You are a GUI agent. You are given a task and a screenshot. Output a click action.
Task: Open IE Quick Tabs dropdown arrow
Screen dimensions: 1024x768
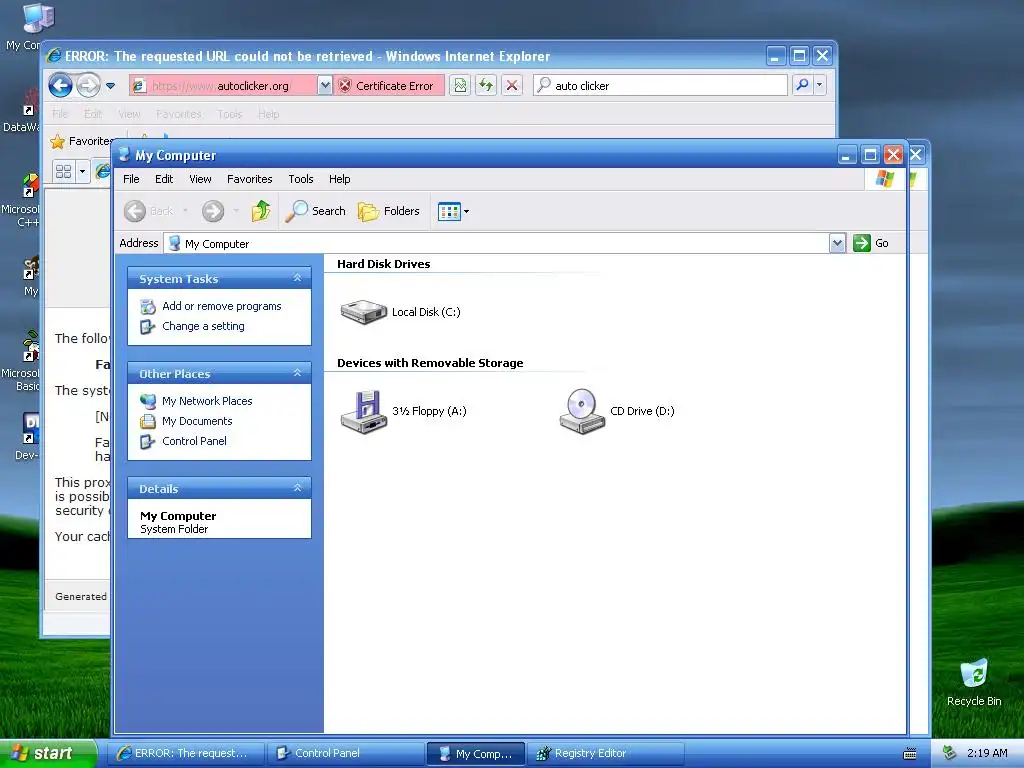coord(82,172)
